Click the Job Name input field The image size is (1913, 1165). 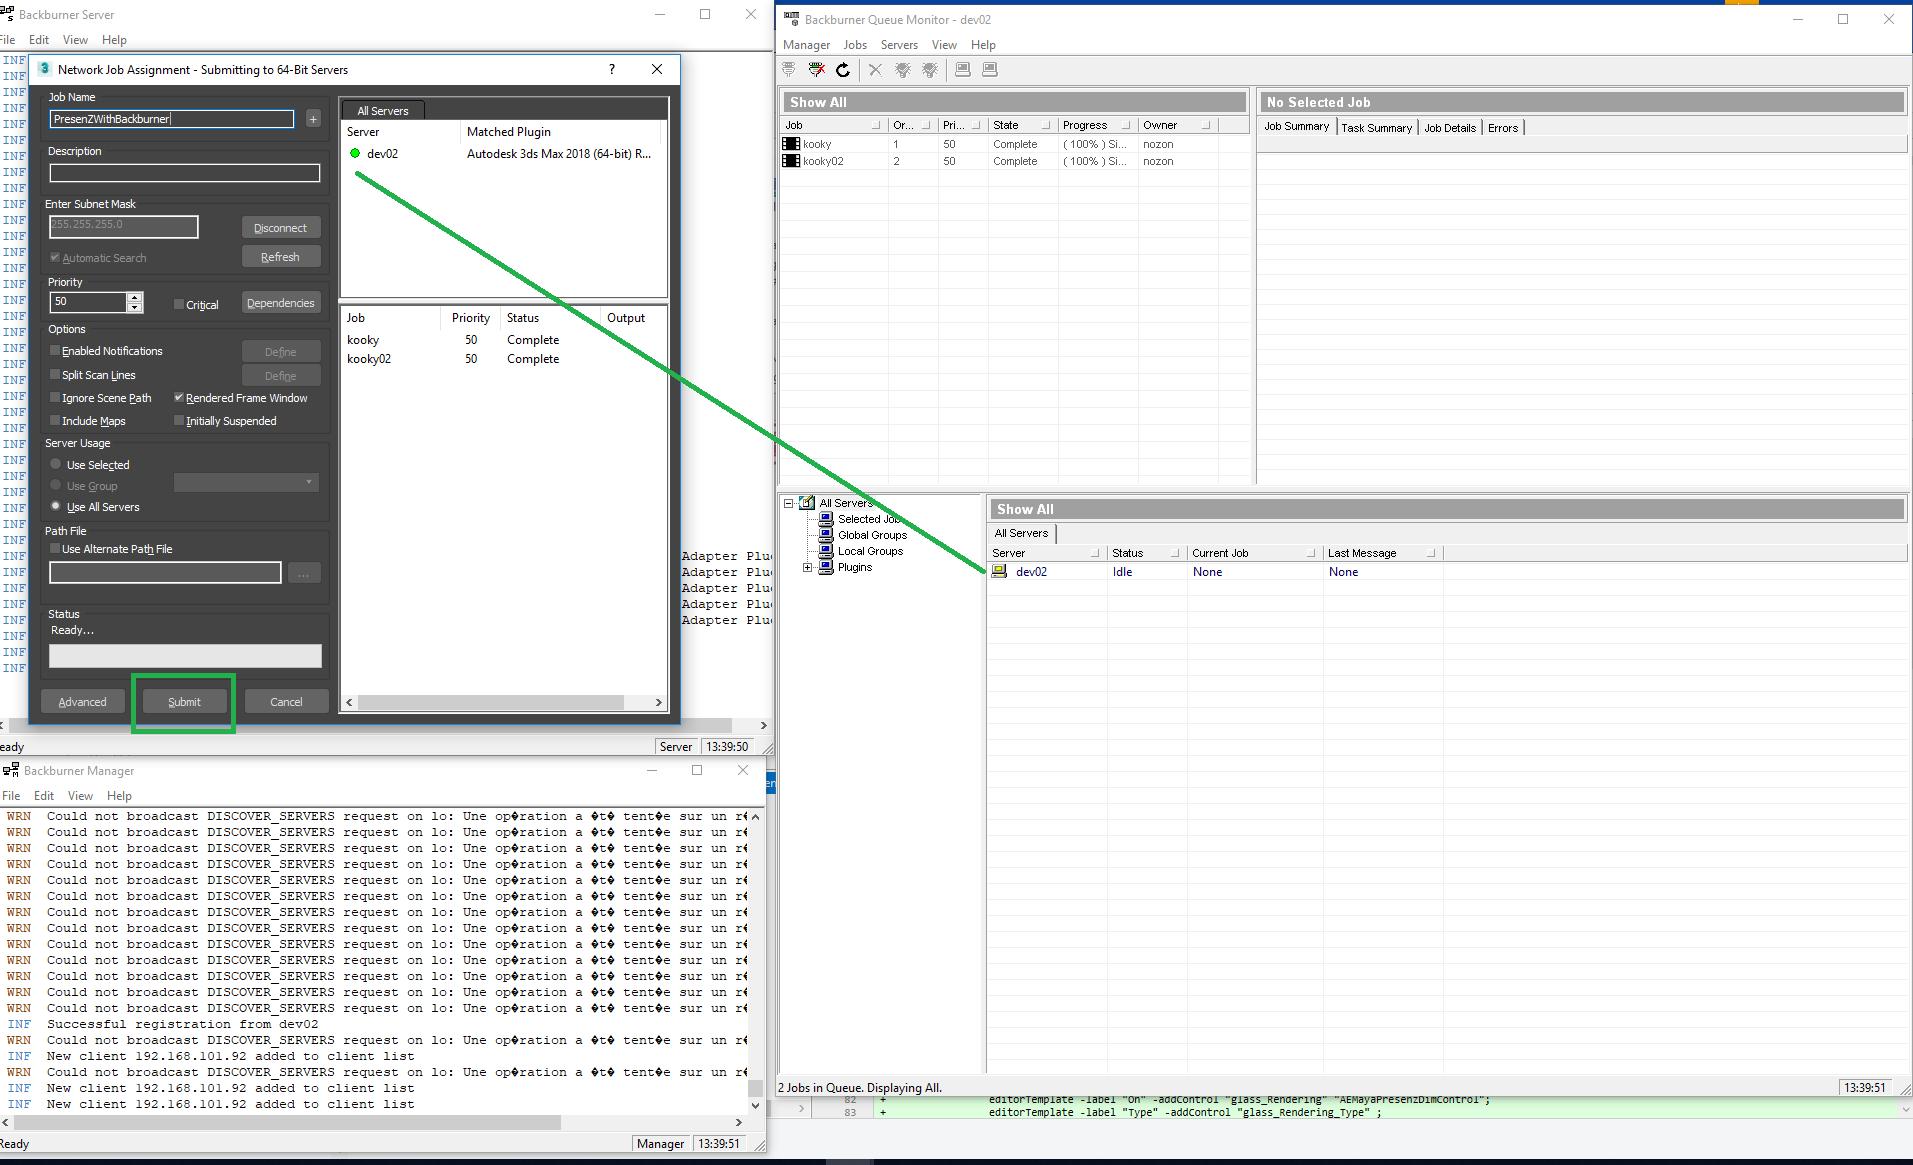pos(172,119)
